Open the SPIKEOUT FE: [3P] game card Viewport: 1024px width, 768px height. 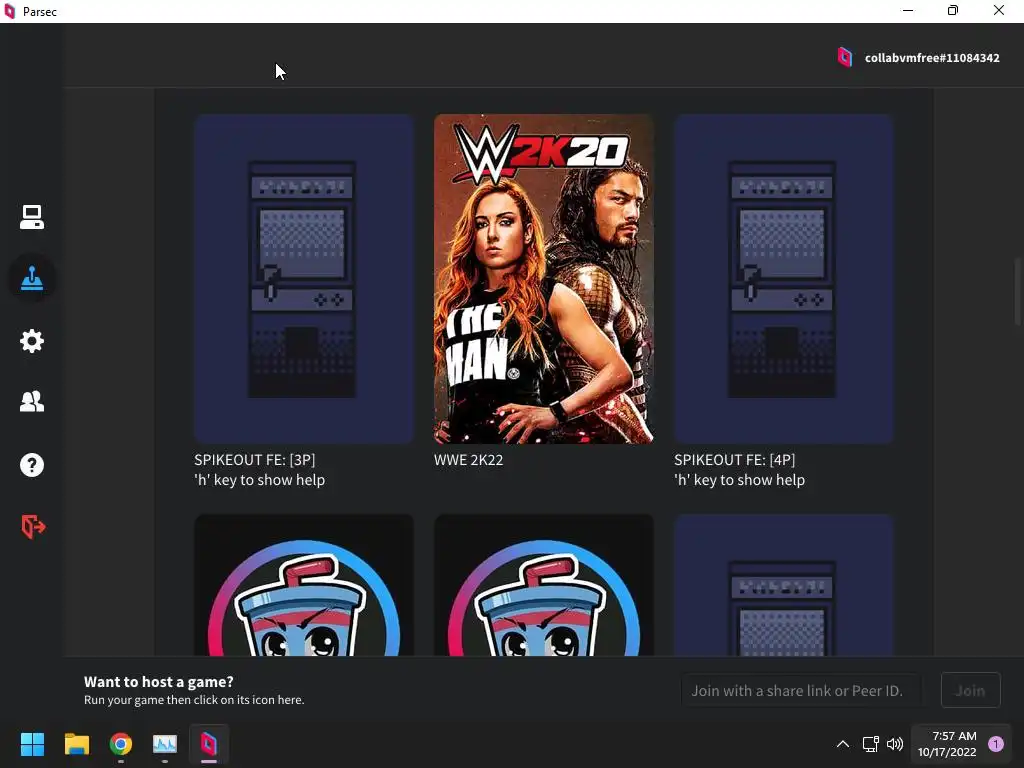(304, 279)
